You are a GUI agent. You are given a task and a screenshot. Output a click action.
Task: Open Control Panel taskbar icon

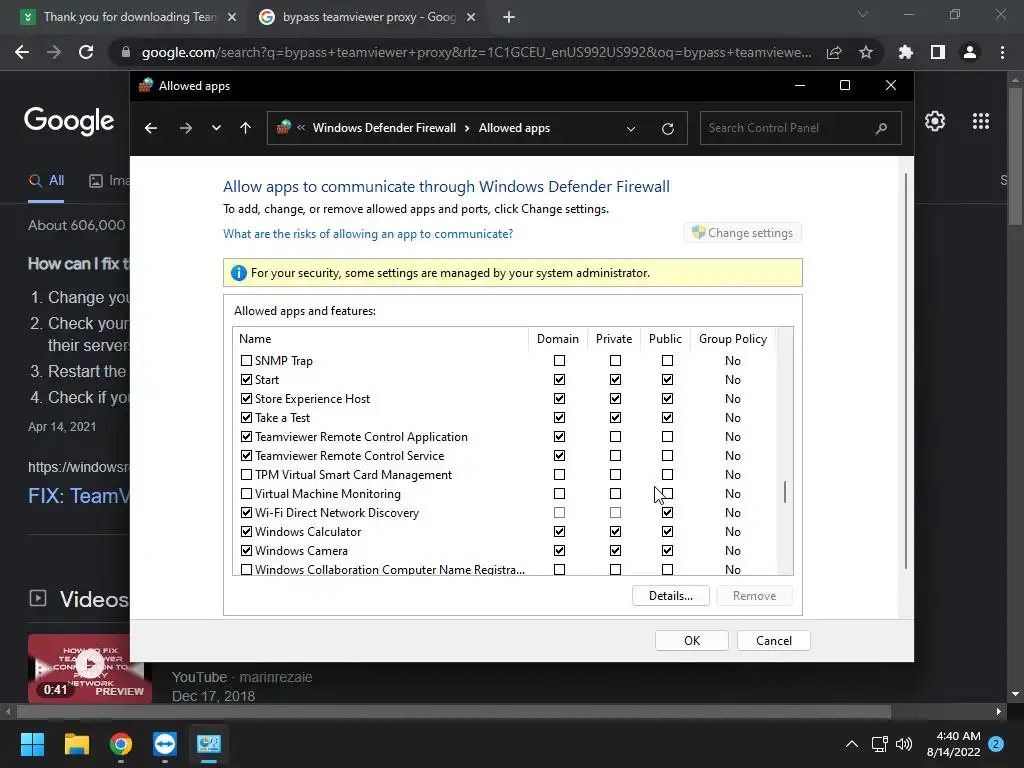(209, 744)
